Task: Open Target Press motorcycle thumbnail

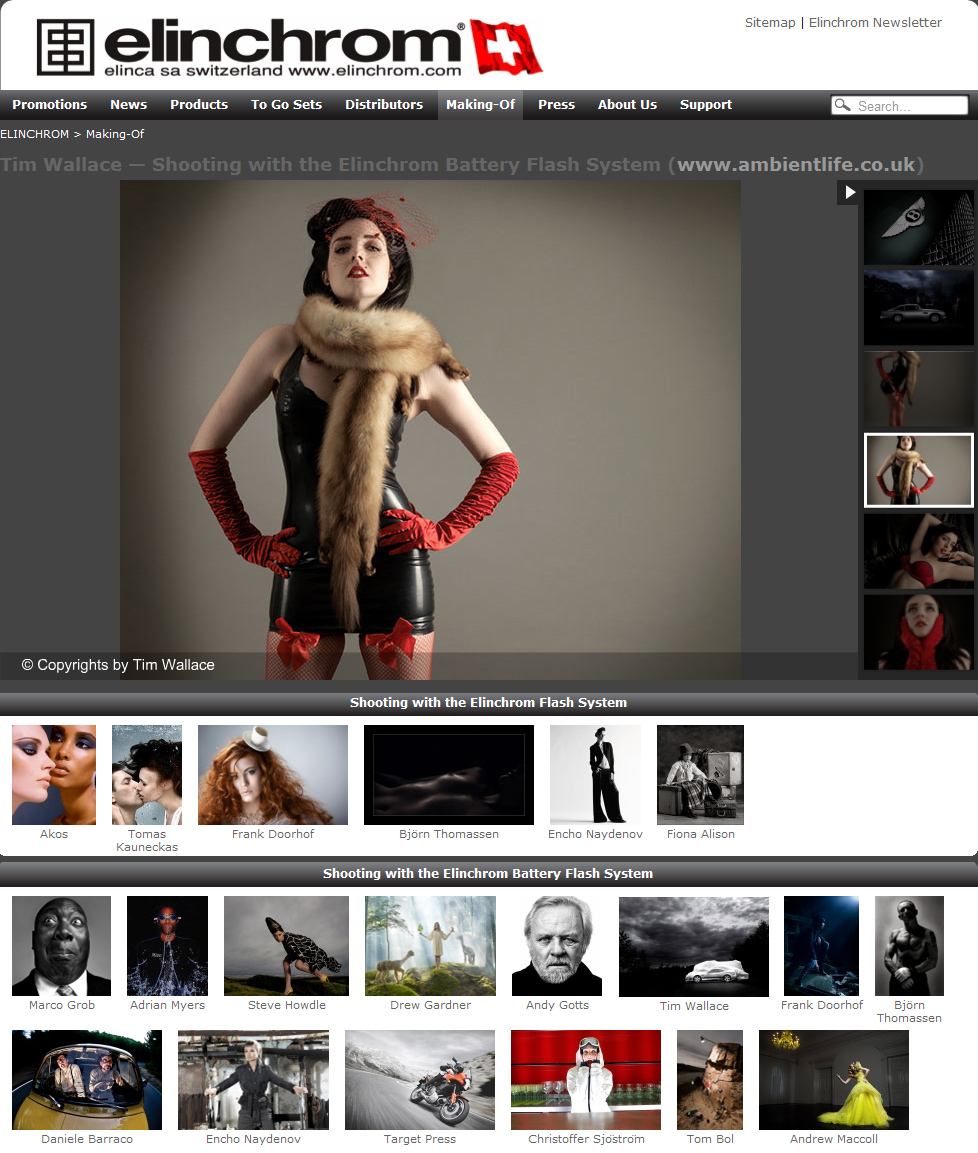Action: 420,1079
